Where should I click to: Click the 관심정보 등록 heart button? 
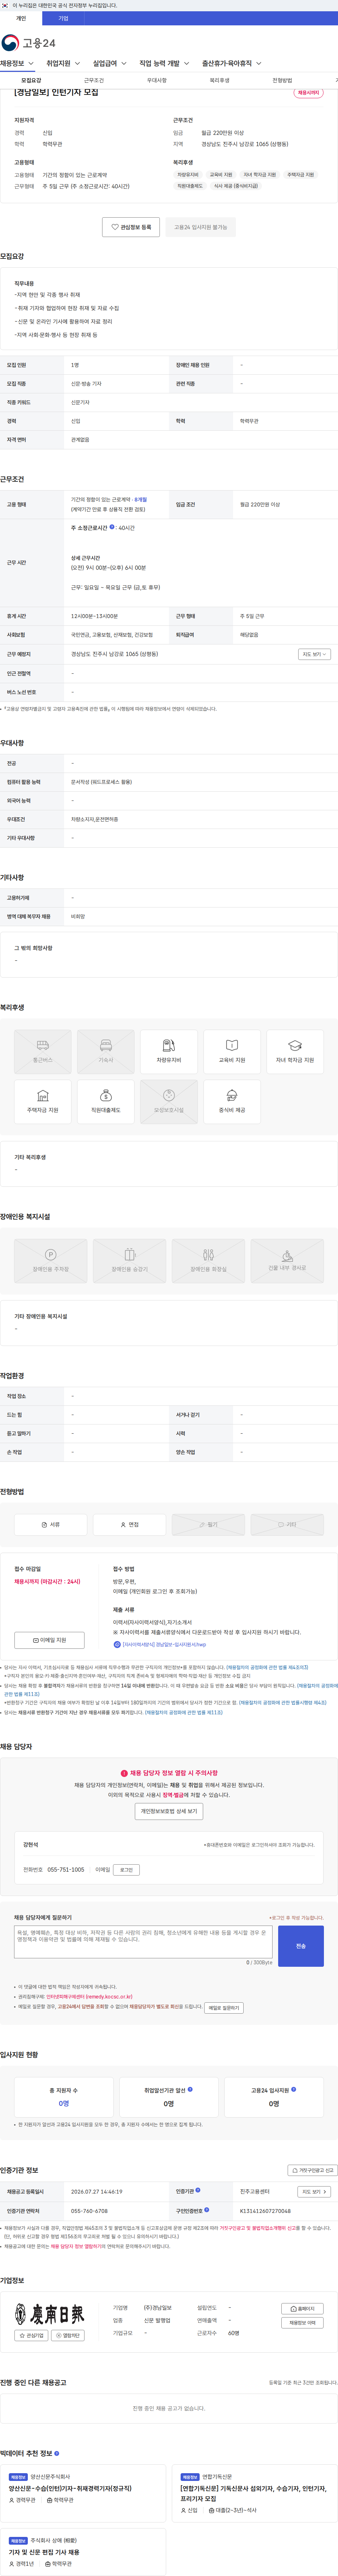point(131,227)
